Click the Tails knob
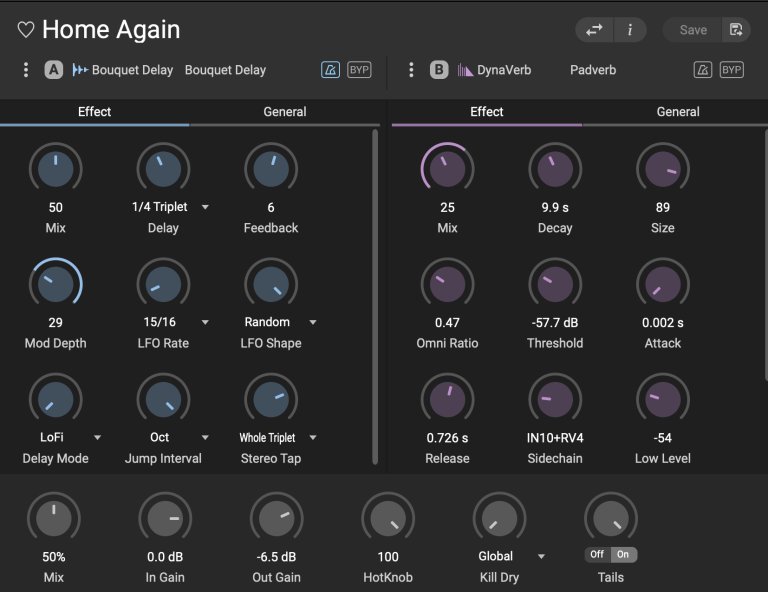768x592 pixels. pos(611,519)
